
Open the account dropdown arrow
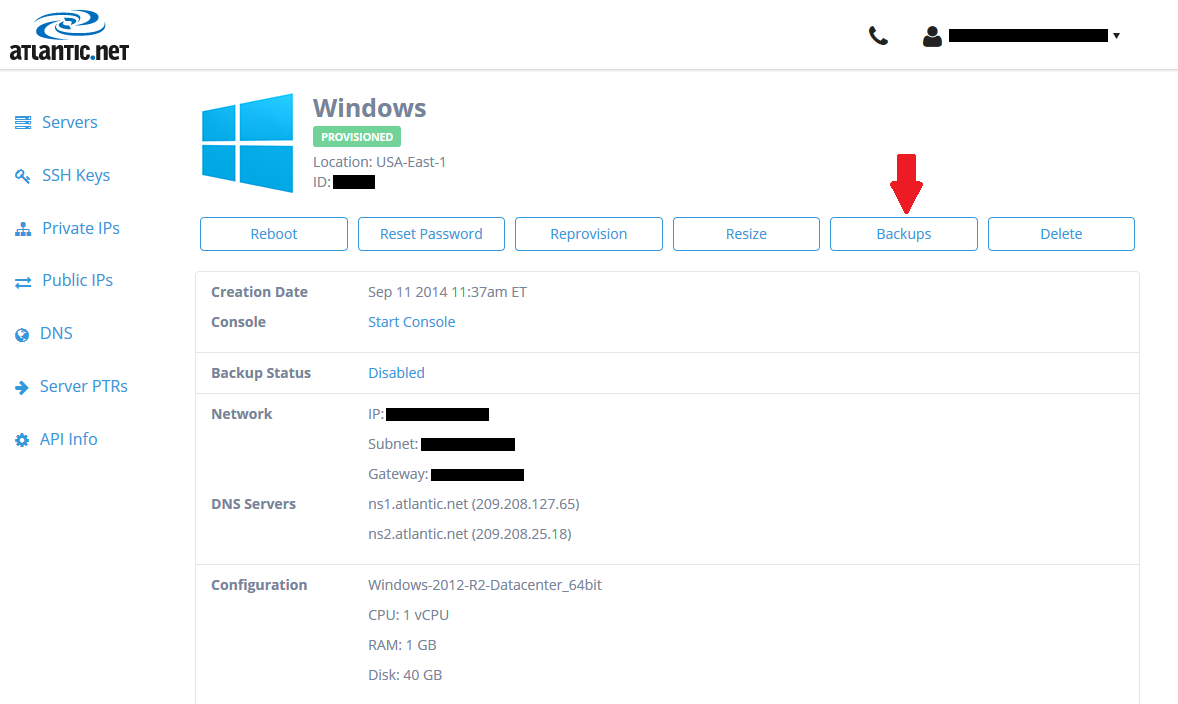pos(1116,35)
